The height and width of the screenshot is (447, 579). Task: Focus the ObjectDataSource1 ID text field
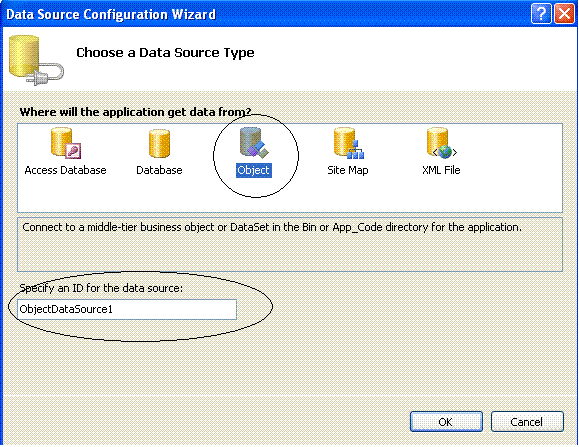click(127, 309)
